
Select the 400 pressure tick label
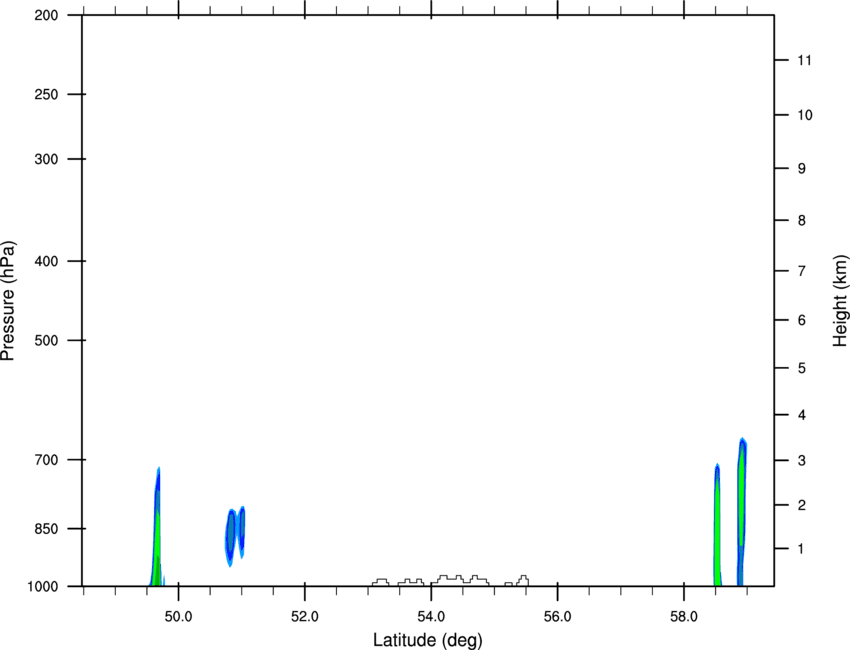click(46, 261)
